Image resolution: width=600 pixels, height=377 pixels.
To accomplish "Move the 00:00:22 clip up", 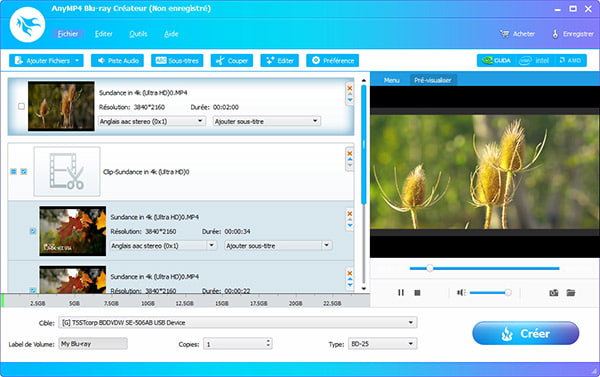I will 350,279.
